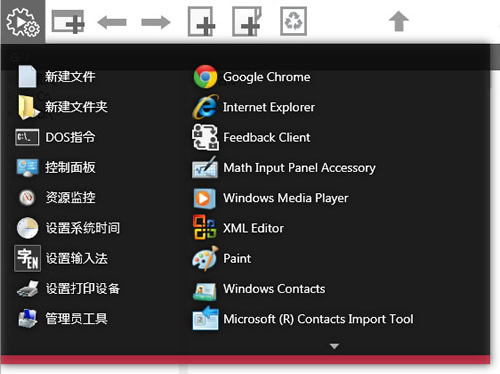Click the command prompt icon for DOS指令
Image resolution: width=500 pixels, height=374 pixels.
pos(27,137)
